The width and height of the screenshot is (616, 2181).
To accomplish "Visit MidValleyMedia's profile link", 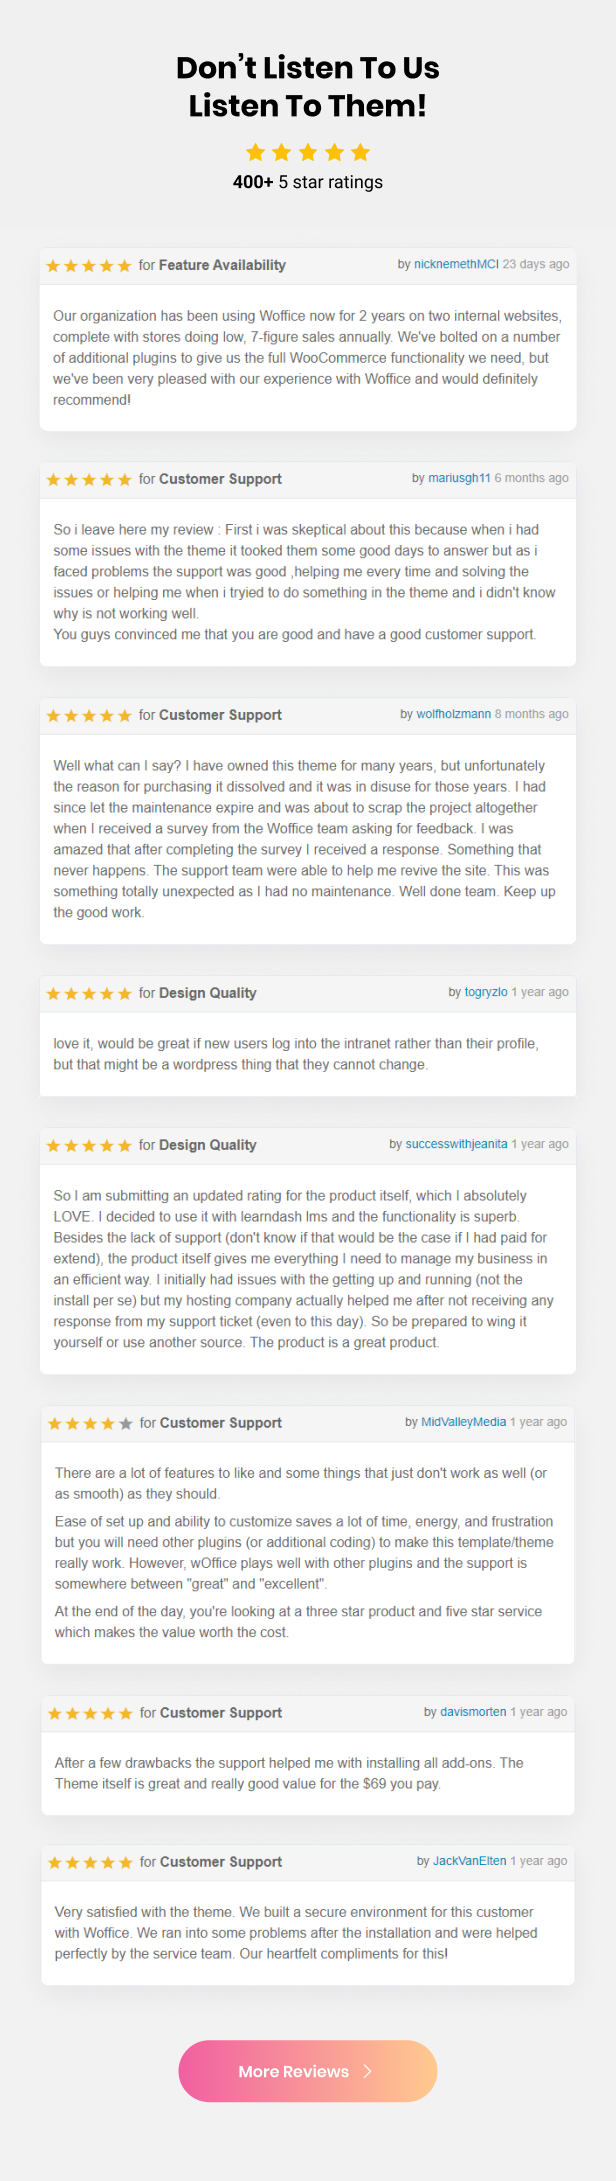I will (x=463, y=1422).
